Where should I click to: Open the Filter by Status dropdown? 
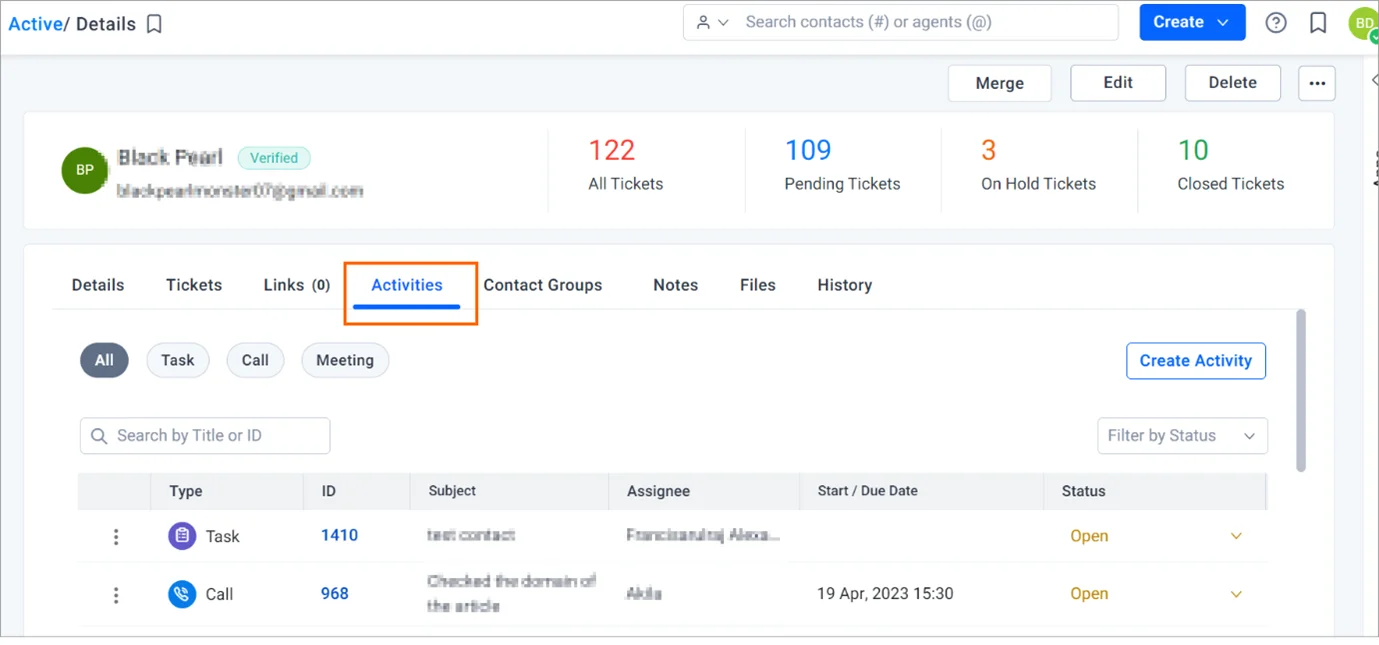pos(1182,435)
